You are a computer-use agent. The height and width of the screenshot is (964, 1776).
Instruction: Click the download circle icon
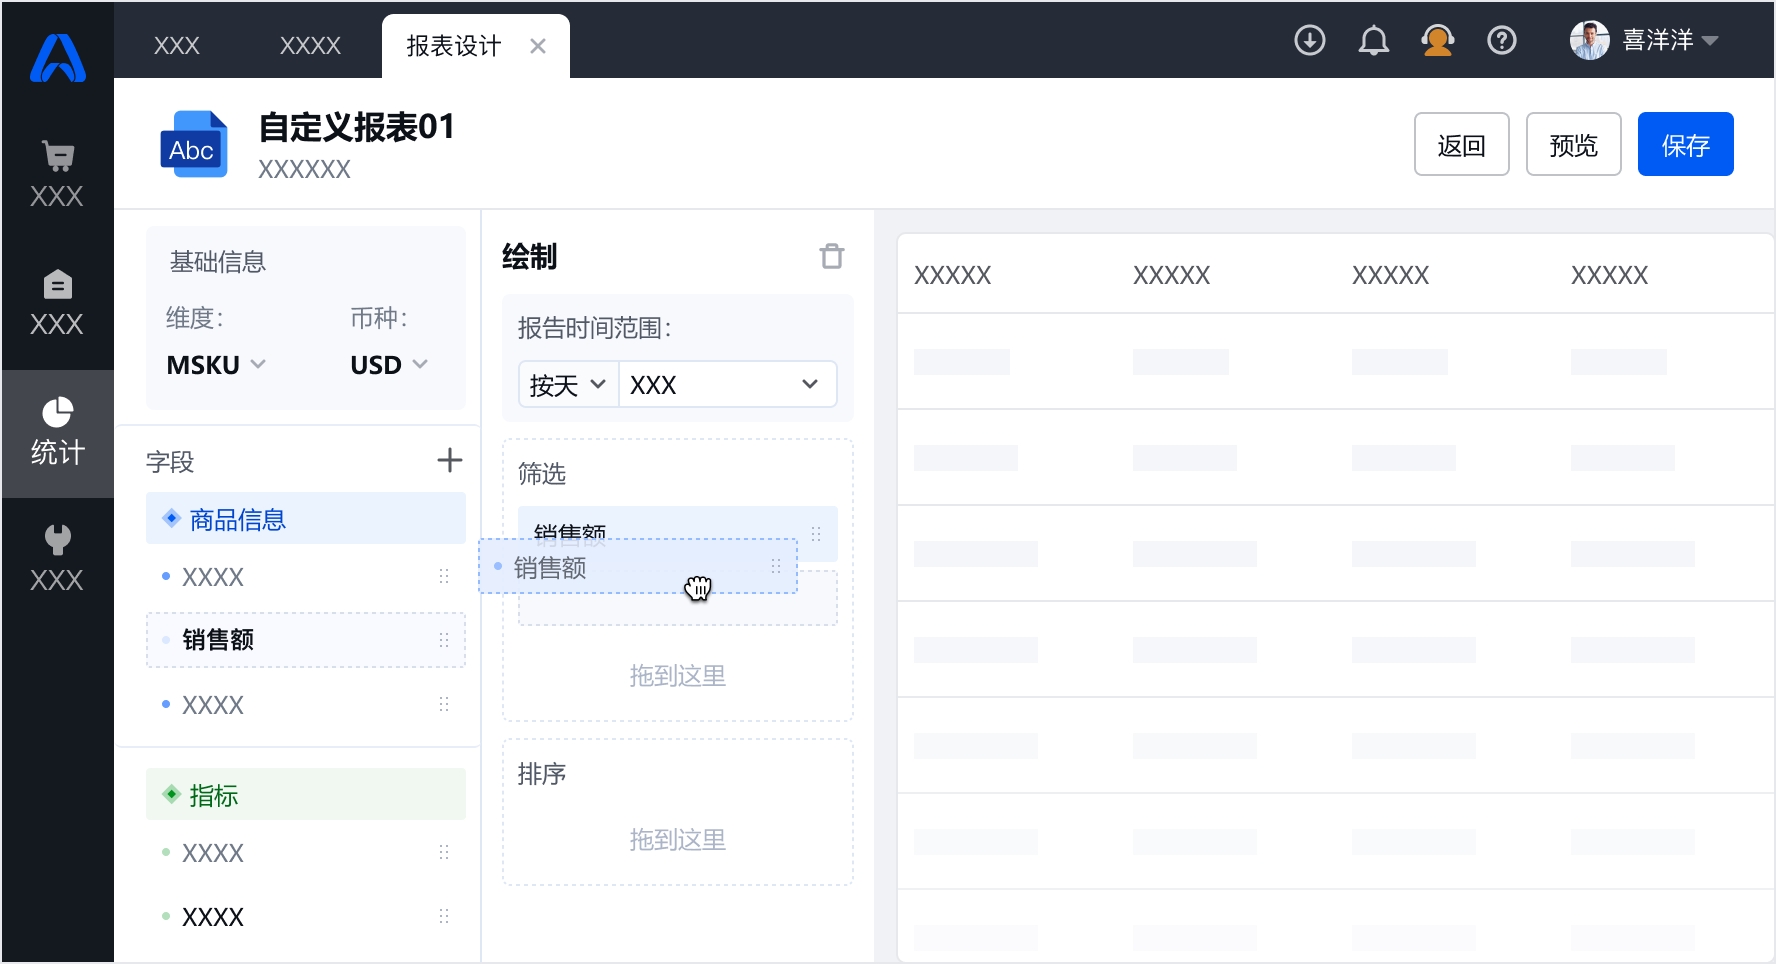pyautogui.click(x=1310, y=41)
